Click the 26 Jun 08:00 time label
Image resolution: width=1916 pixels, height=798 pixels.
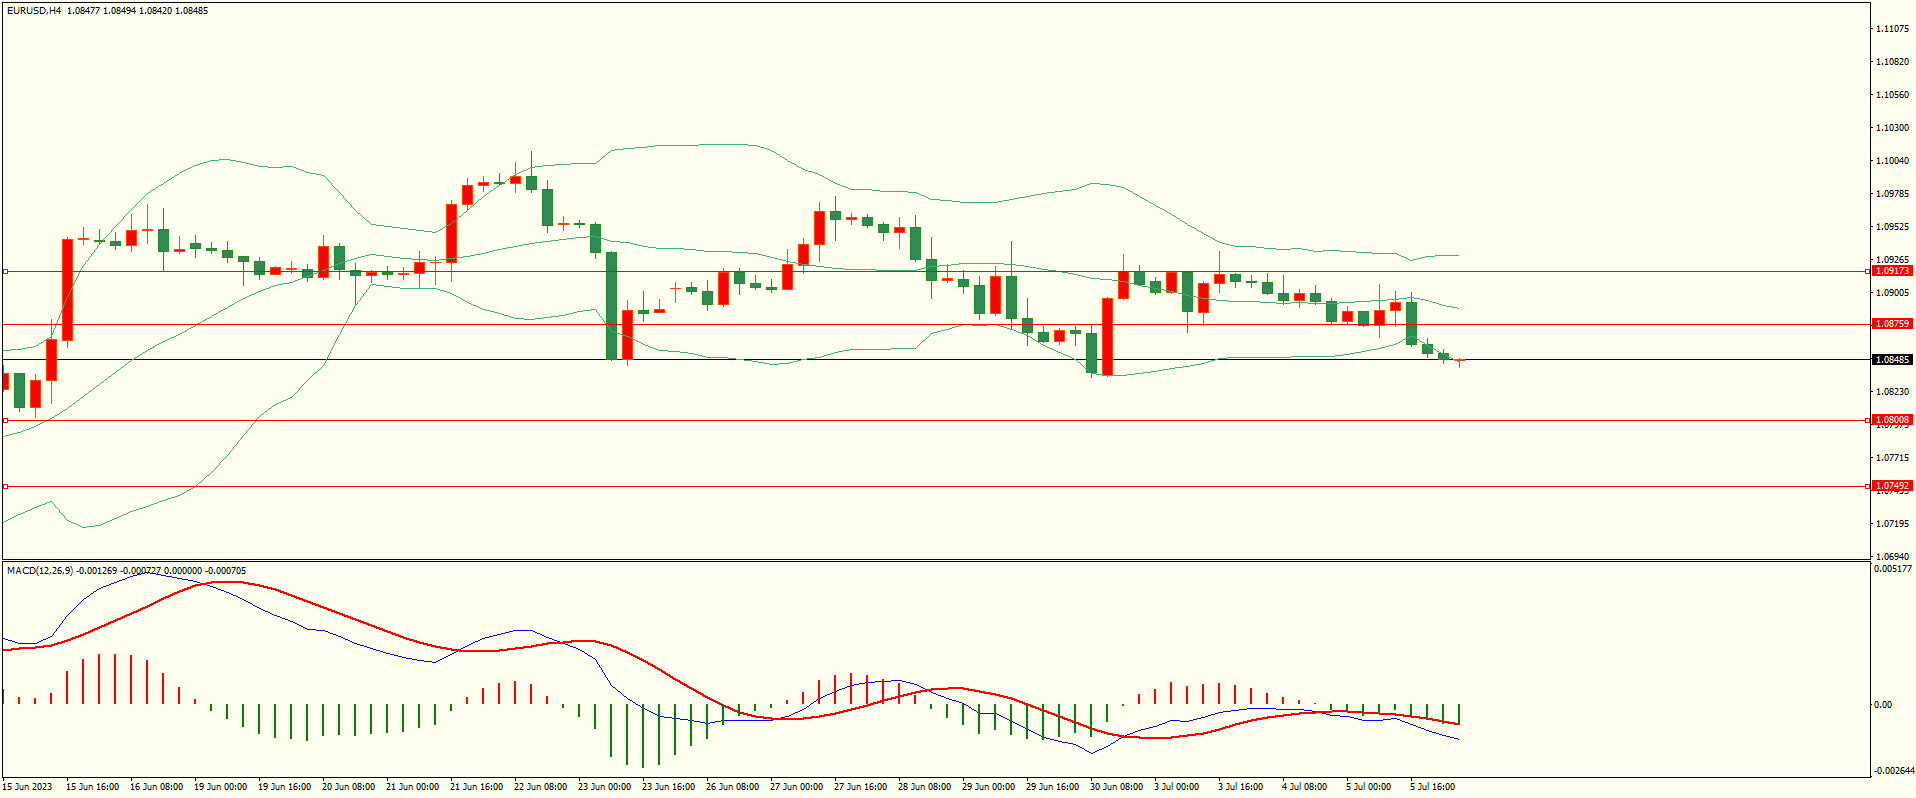pyautogui.click(x=732, y=787)
